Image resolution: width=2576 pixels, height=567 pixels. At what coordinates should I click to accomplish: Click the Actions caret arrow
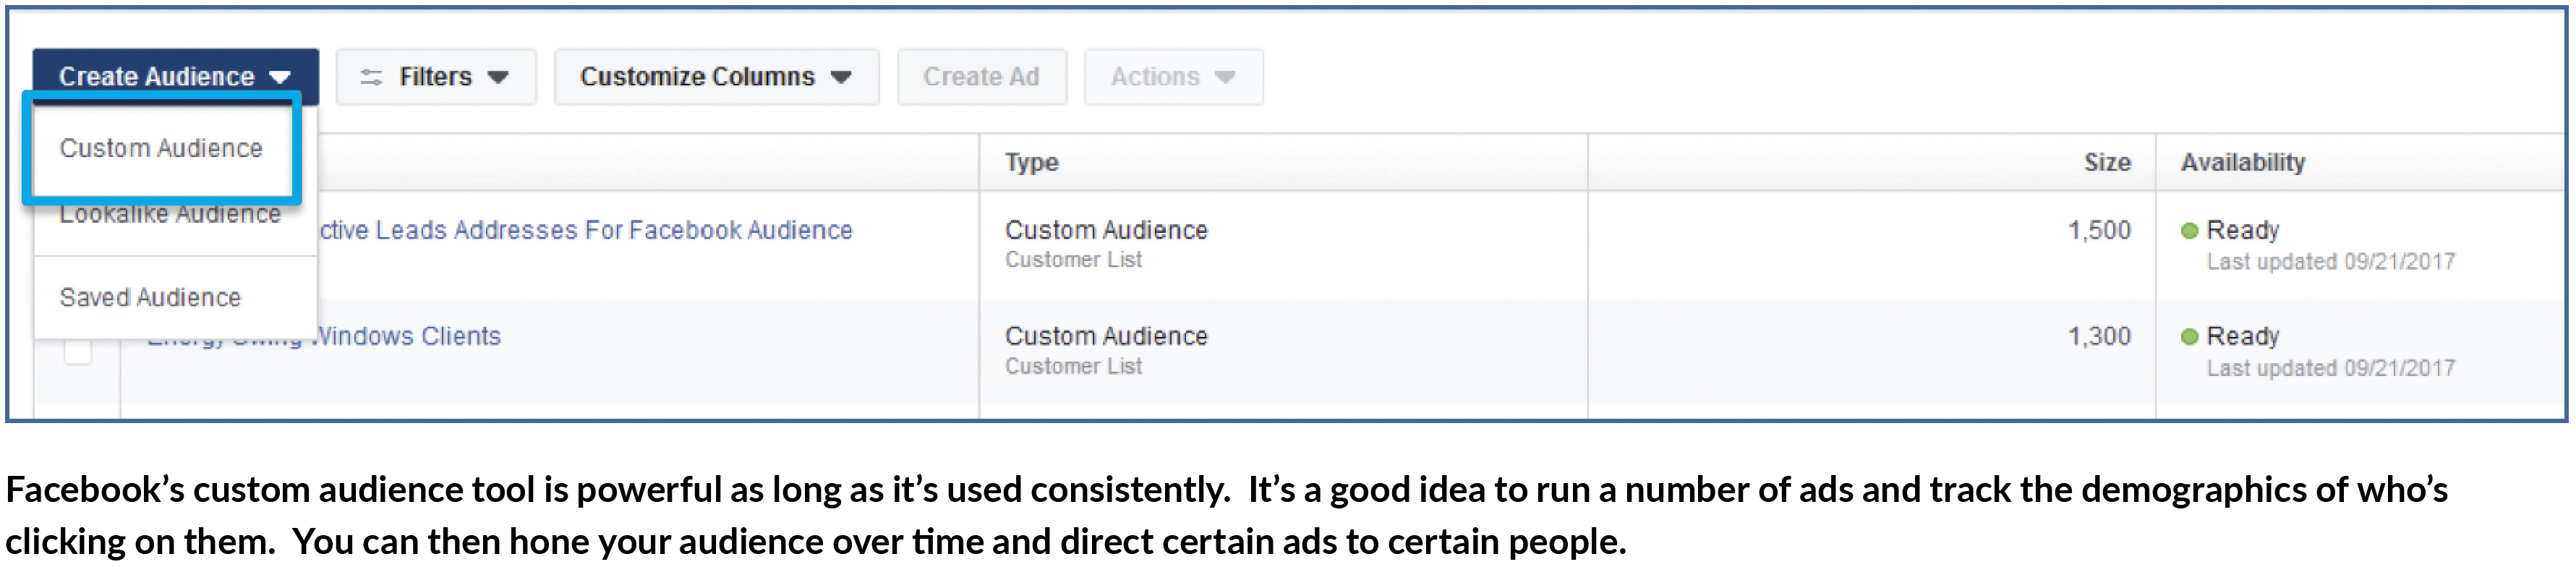click(x=1225, y=77)
